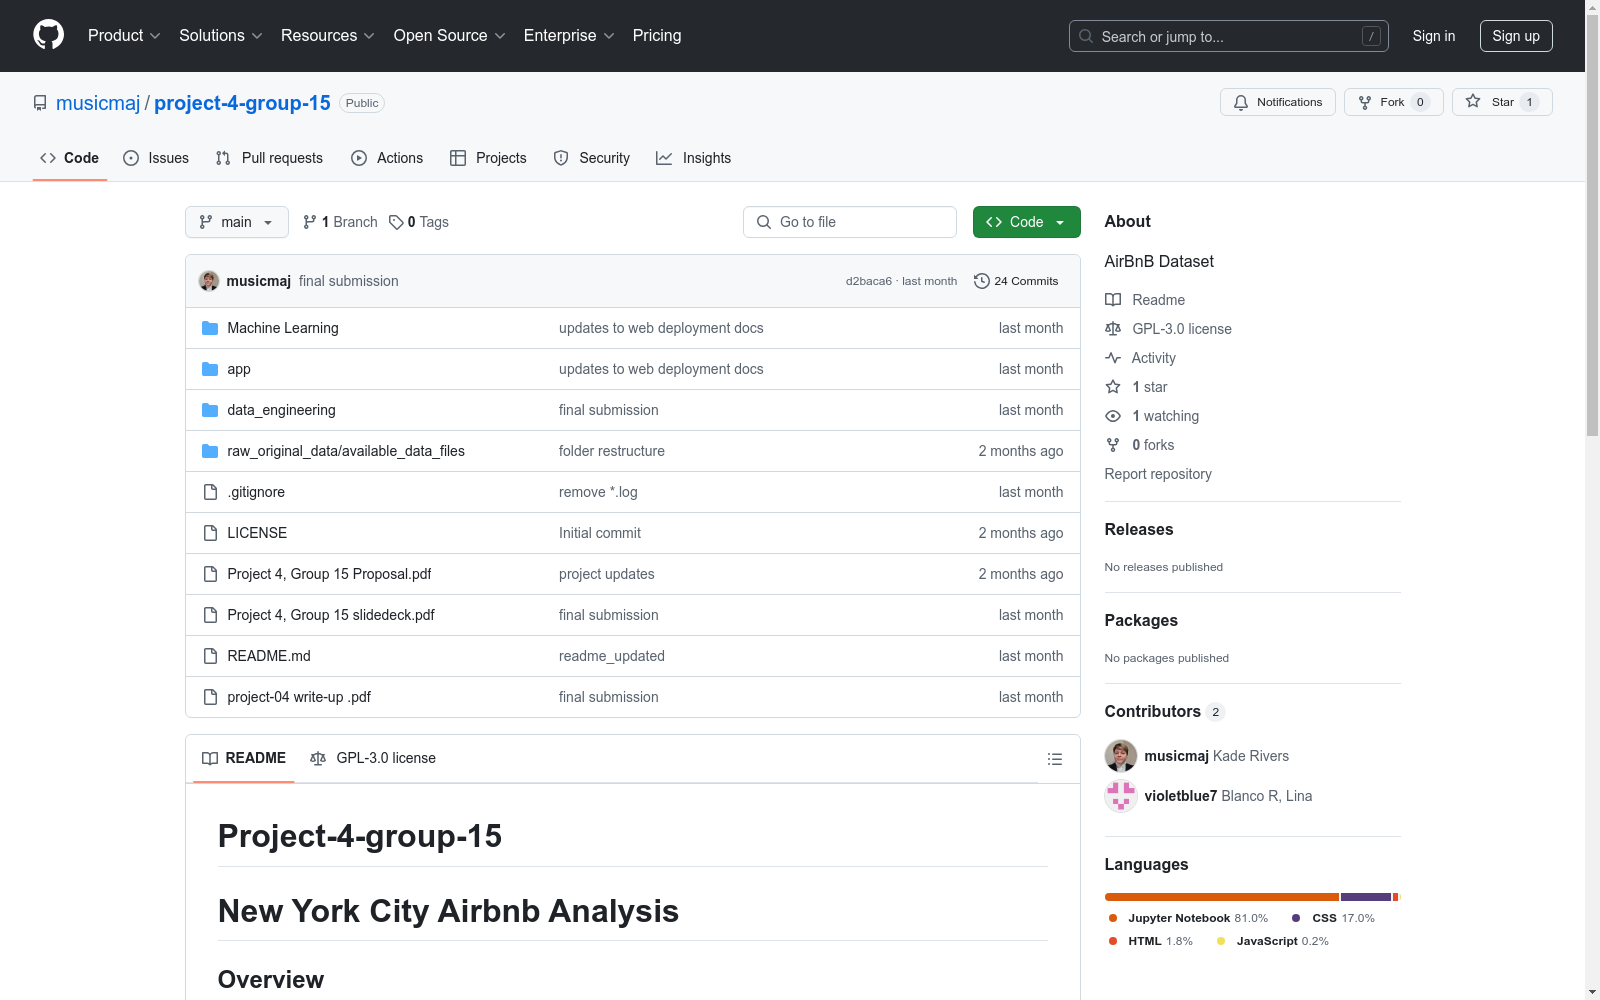Open the commit history clock icon
1600x1000 pixels.
(x=982, y=281)
